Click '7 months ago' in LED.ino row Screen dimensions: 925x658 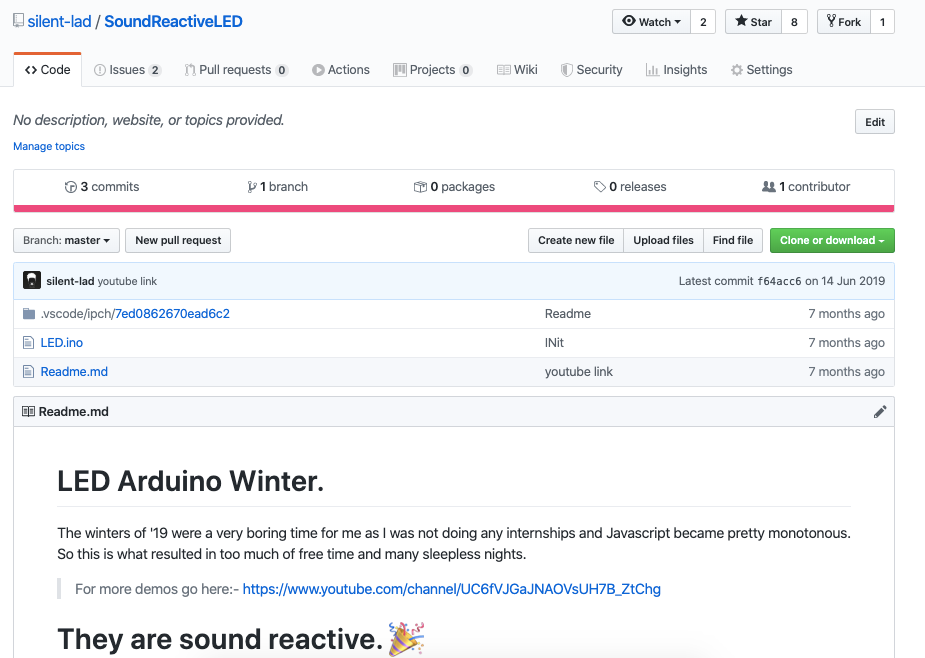847,342
